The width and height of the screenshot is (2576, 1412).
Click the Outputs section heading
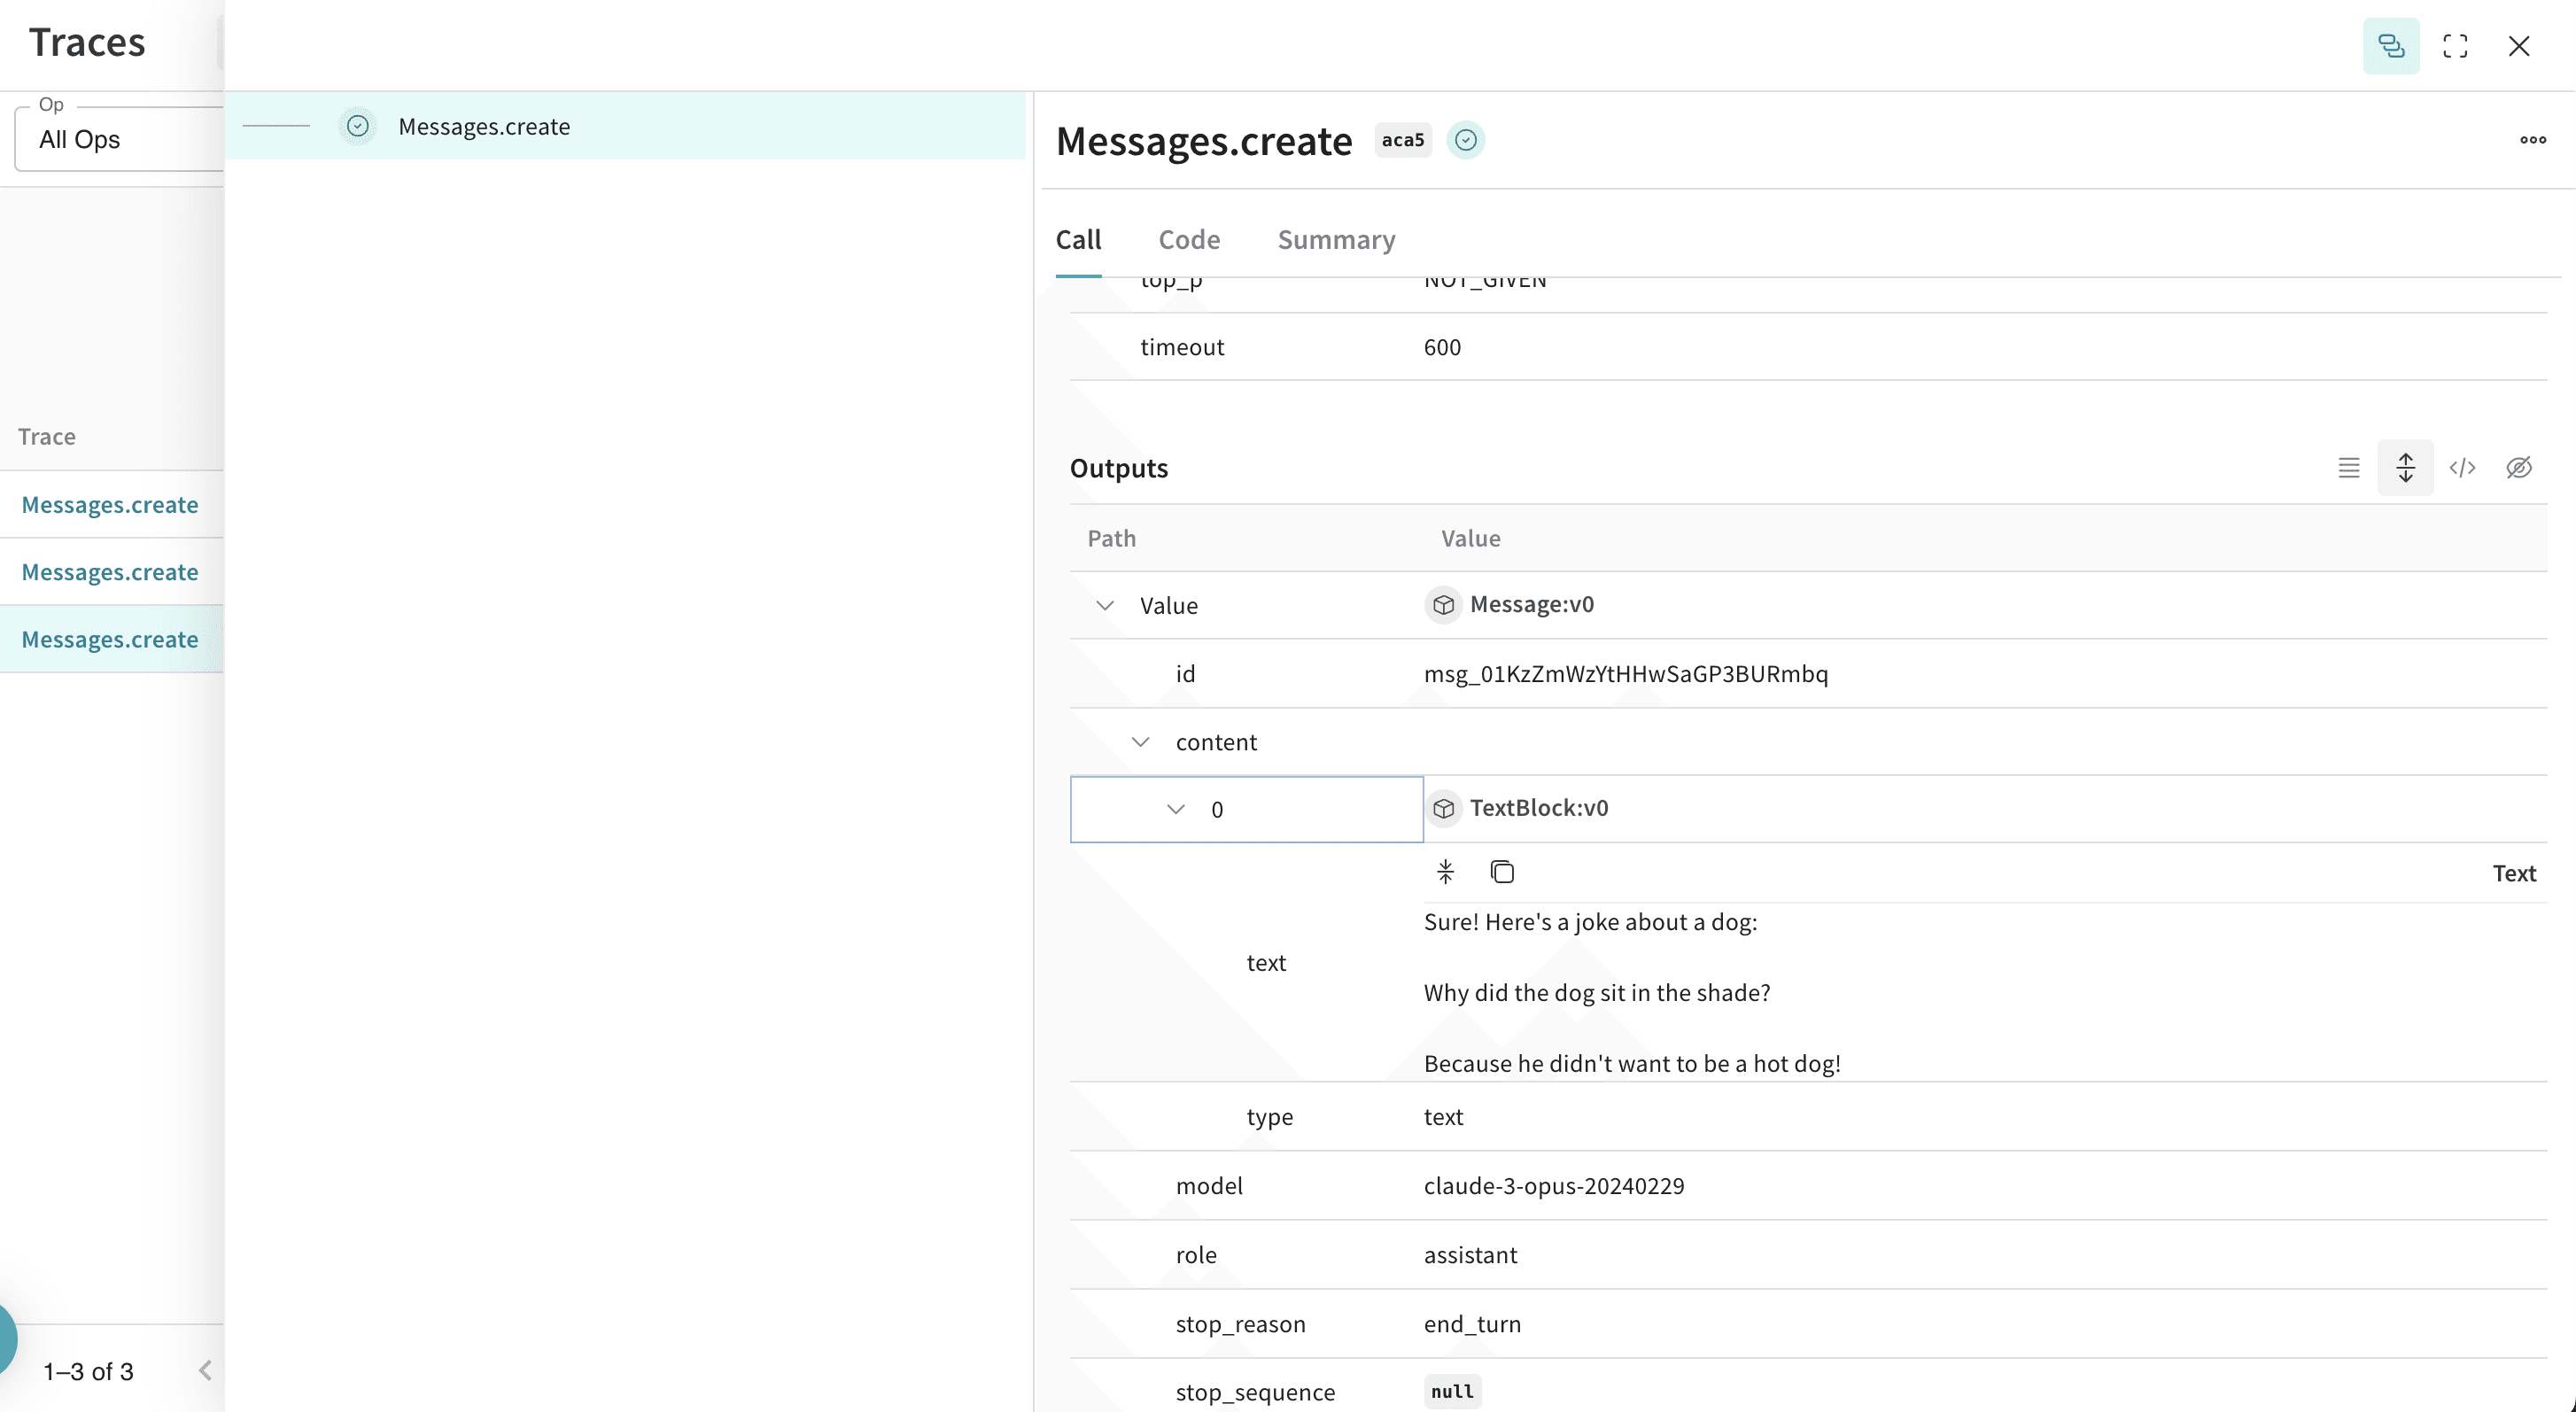pos(1118,468)
